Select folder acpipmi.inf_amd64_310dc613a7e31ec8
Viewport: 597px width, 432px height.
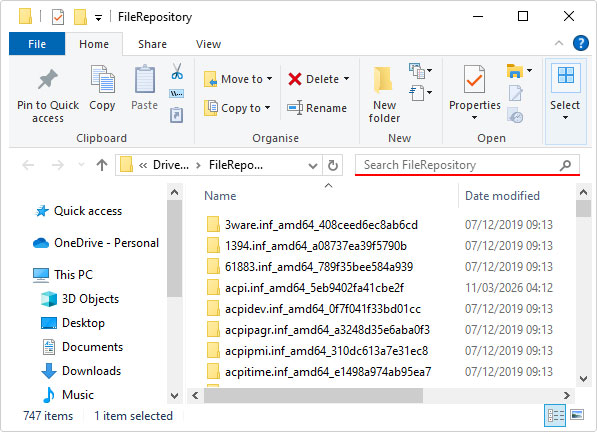[318, 351]
